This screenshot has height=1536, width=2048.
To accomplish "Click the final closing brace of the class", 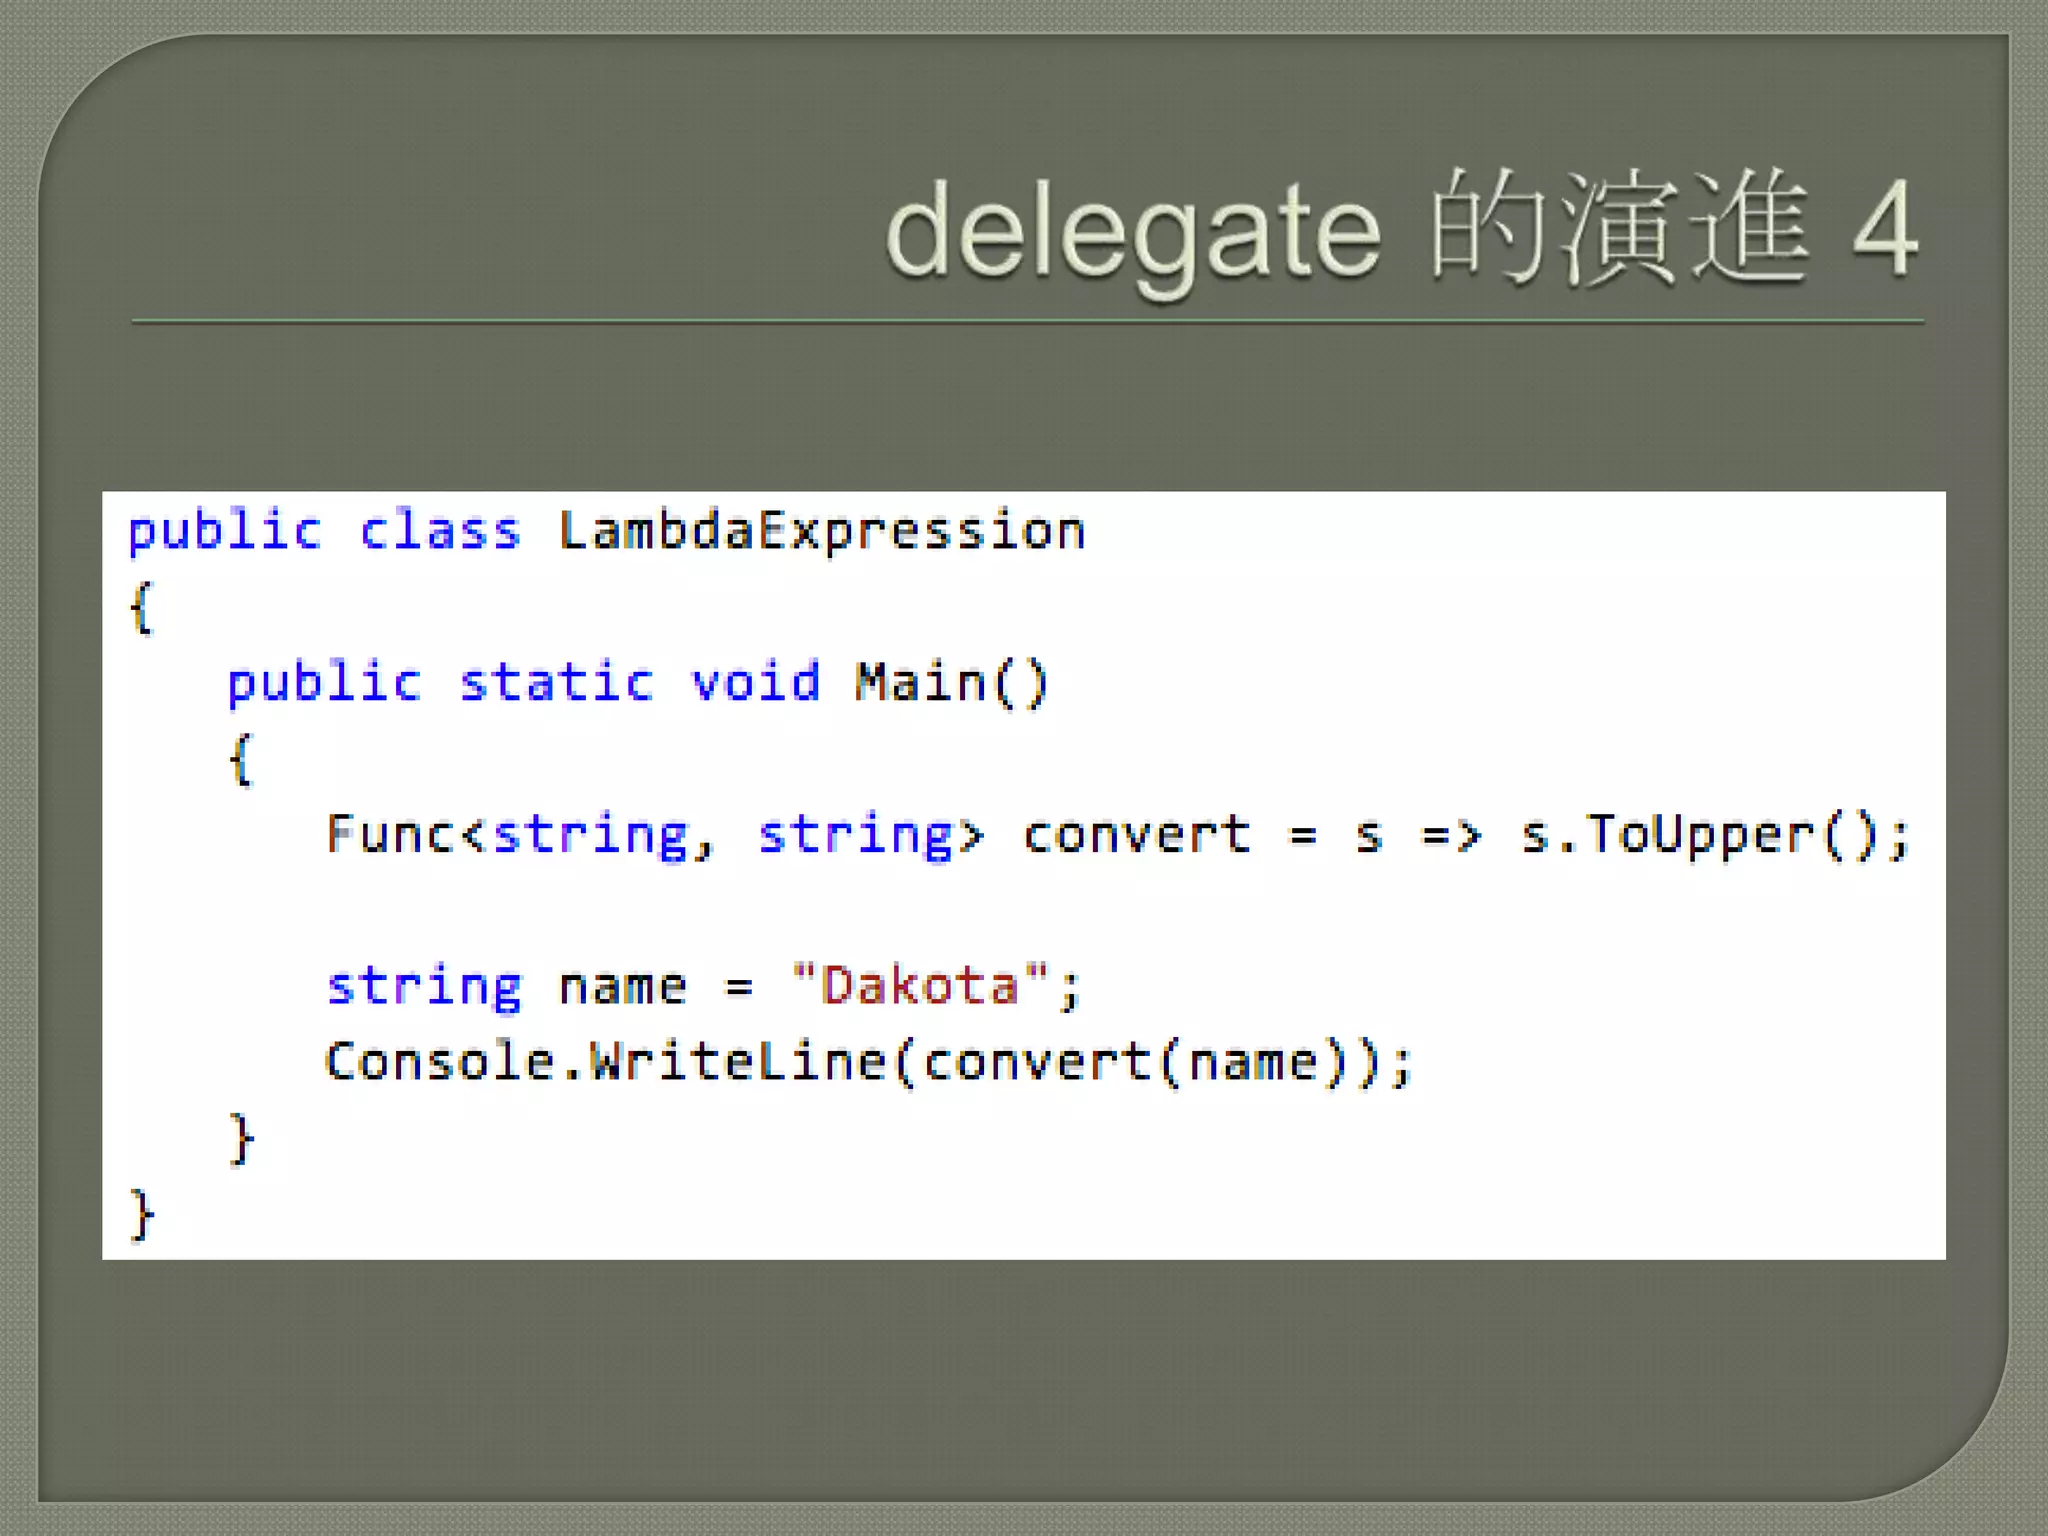I will pos(142,1215).
